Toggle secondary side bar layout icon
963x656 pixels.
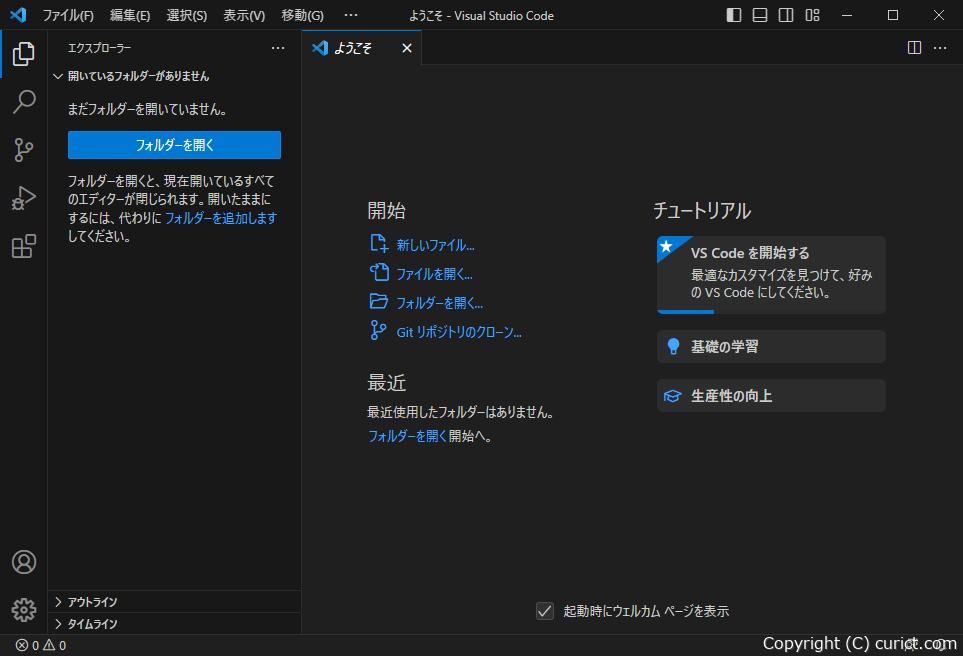pyautogui.click(x=786, y=15)
